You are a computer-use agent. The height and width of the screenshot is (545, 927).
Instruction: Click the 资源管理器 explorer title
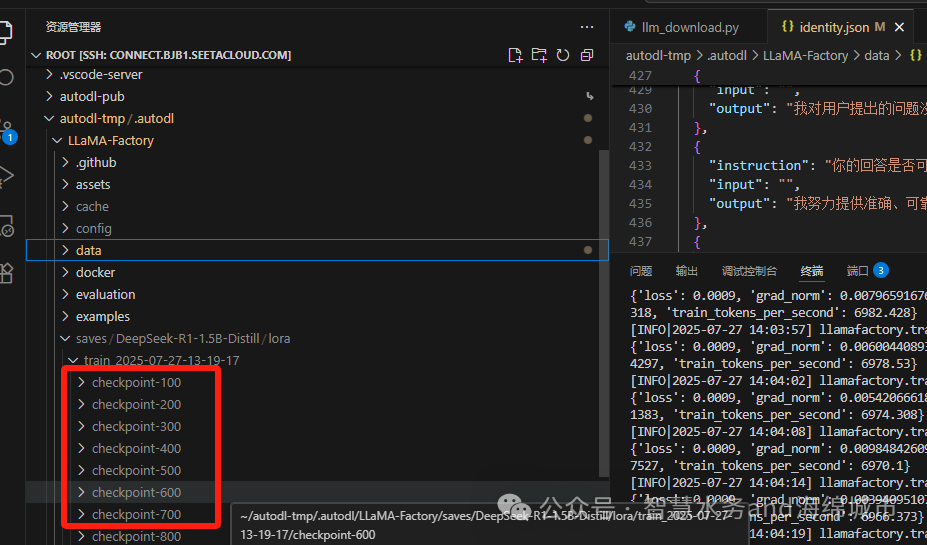73,27
